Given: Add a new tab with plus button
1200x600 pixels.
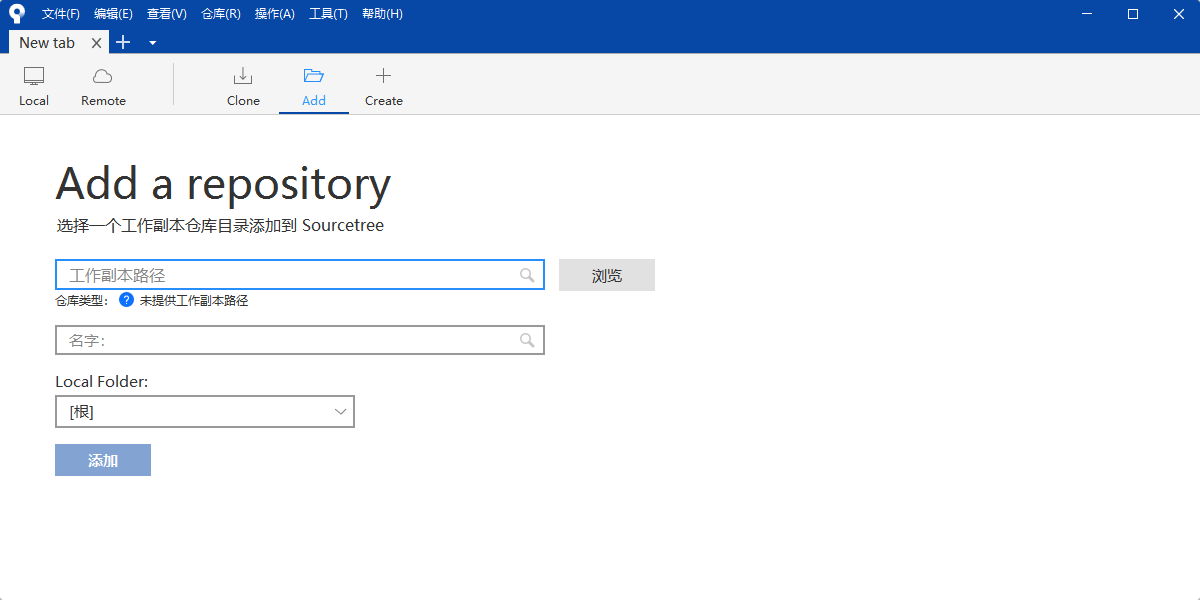Looking at the screenshot, I should (x=123, y=42).
